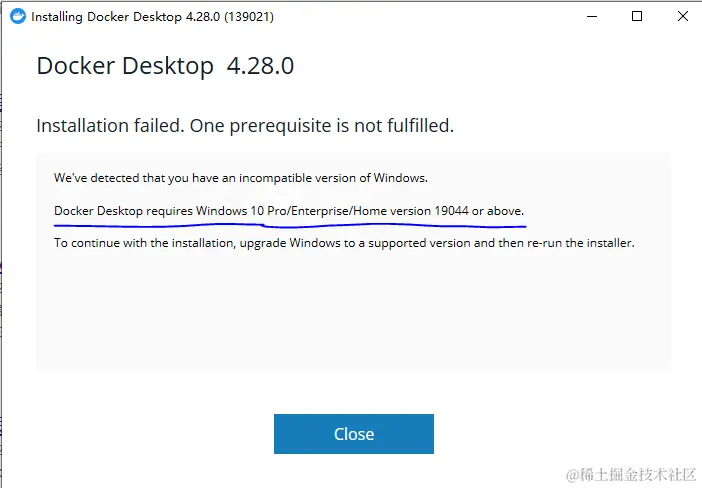Maximize the Docker installer window
The height and width of the screenshot is (488, 702).
click(x=637, y=17)
